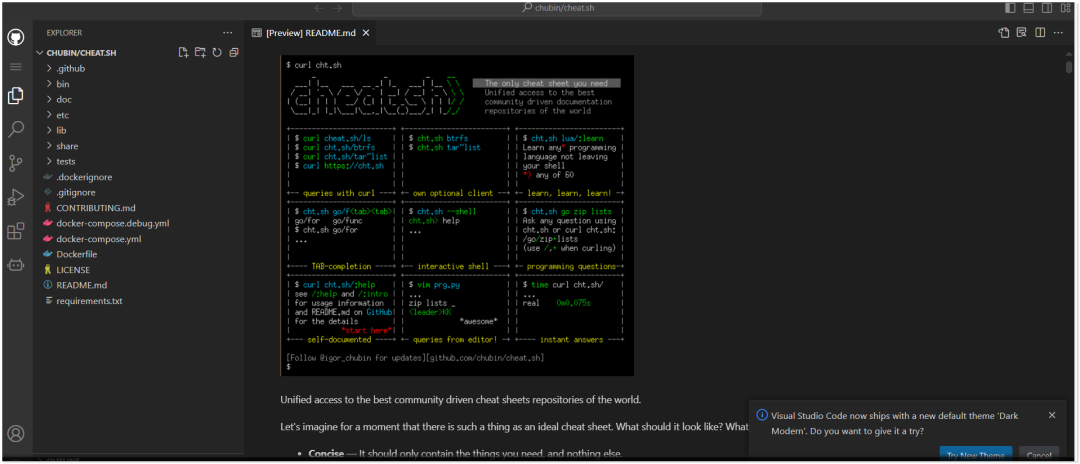Open editor more actions ellipsis
This screenshot has width=1080, height=464.
pyautogui.click(x=1059, y=32)
